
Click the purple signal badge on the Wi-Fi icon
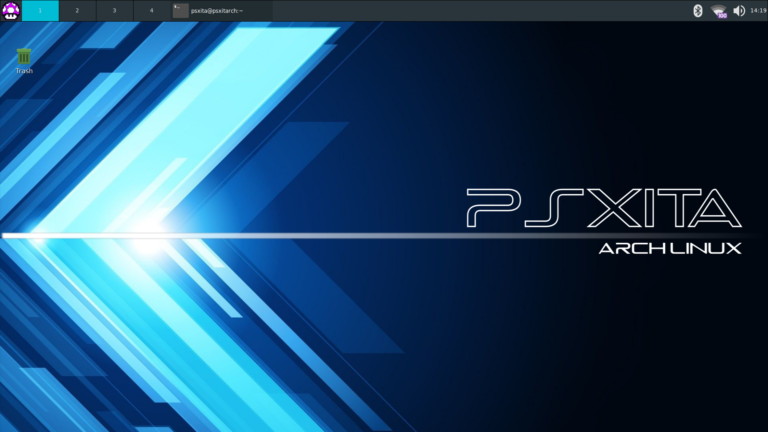click(x=721, y=14)
